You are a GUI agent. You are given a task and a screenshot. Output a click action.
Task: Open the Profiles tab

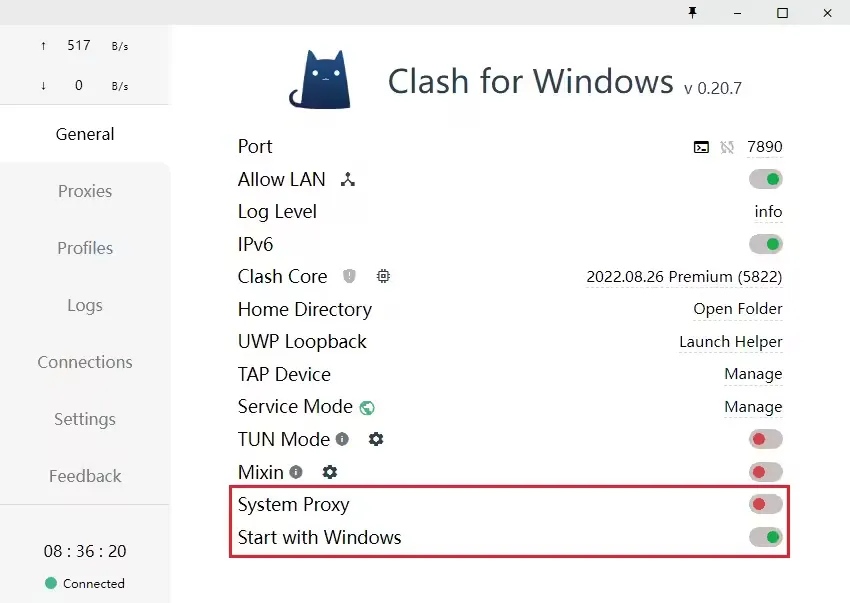pos(85,248)
